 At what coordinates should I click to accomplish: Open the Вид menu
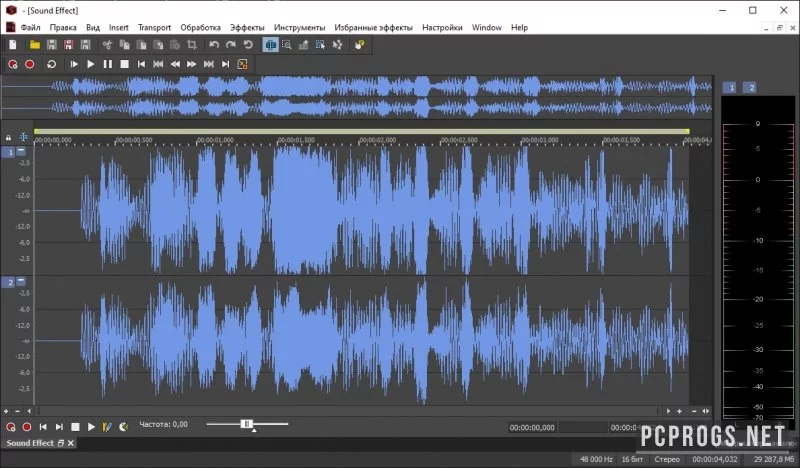(x=93, y=28)
